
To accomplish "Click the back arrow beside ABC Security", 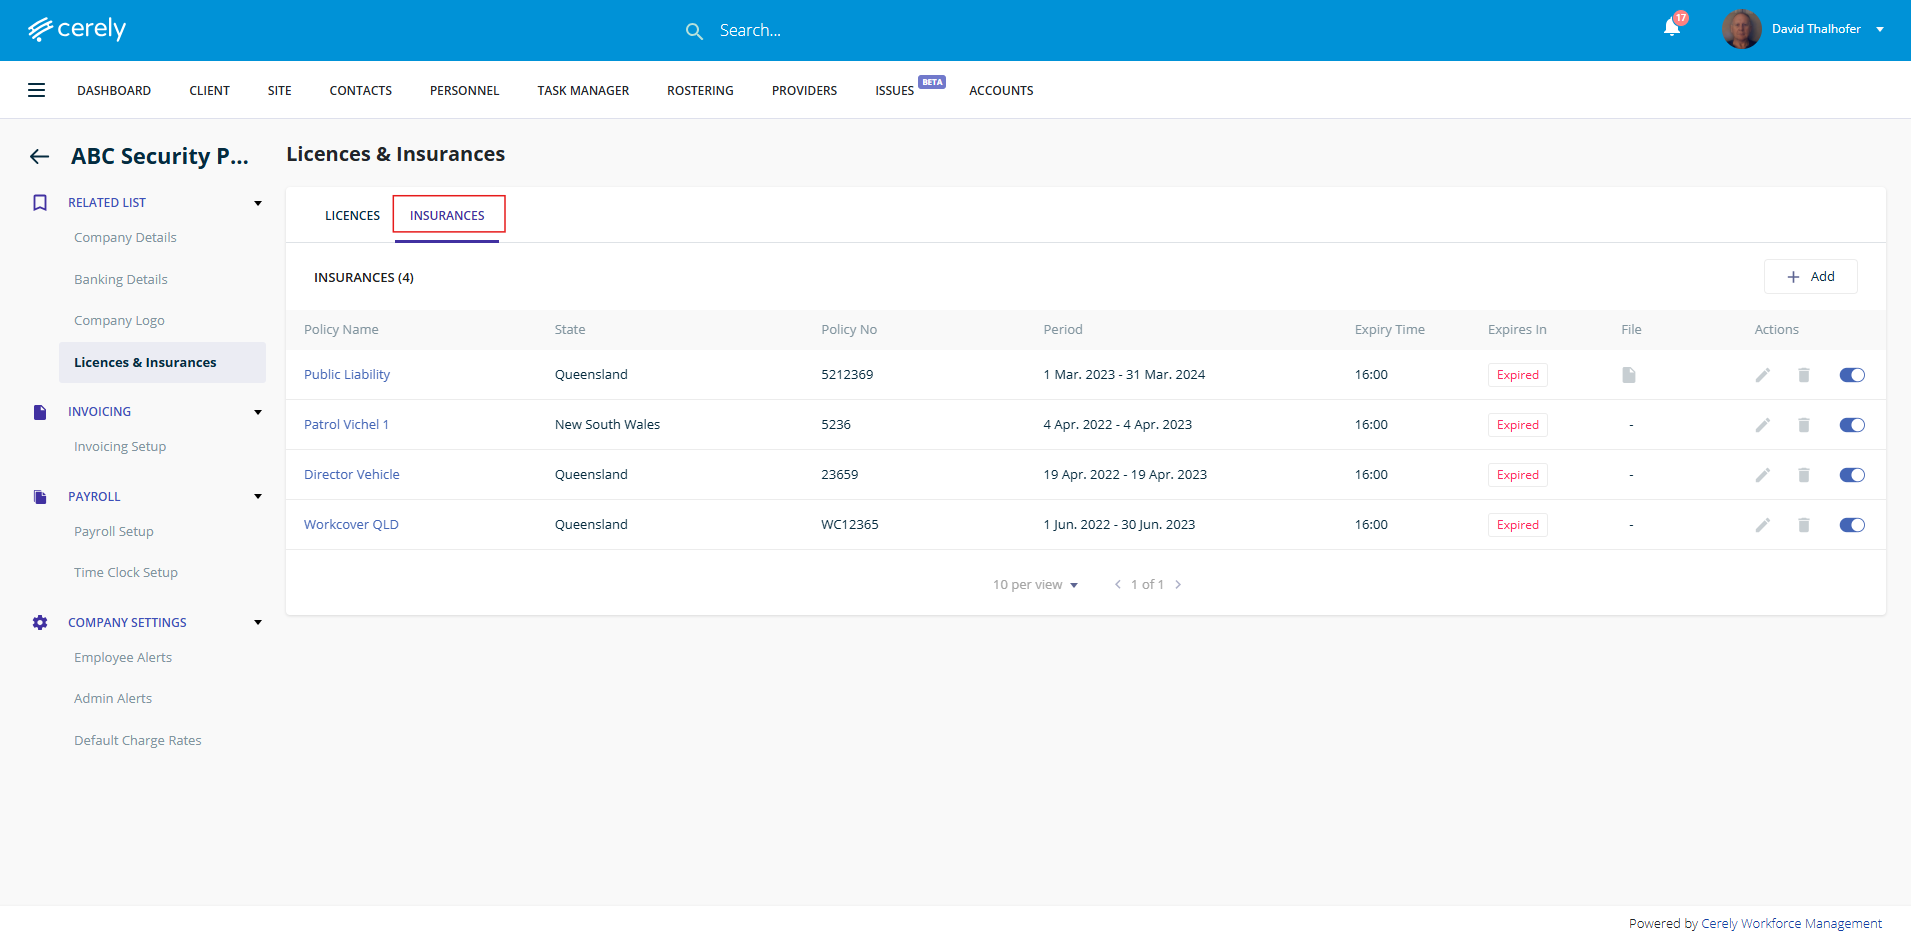I will tap(39, 156).
